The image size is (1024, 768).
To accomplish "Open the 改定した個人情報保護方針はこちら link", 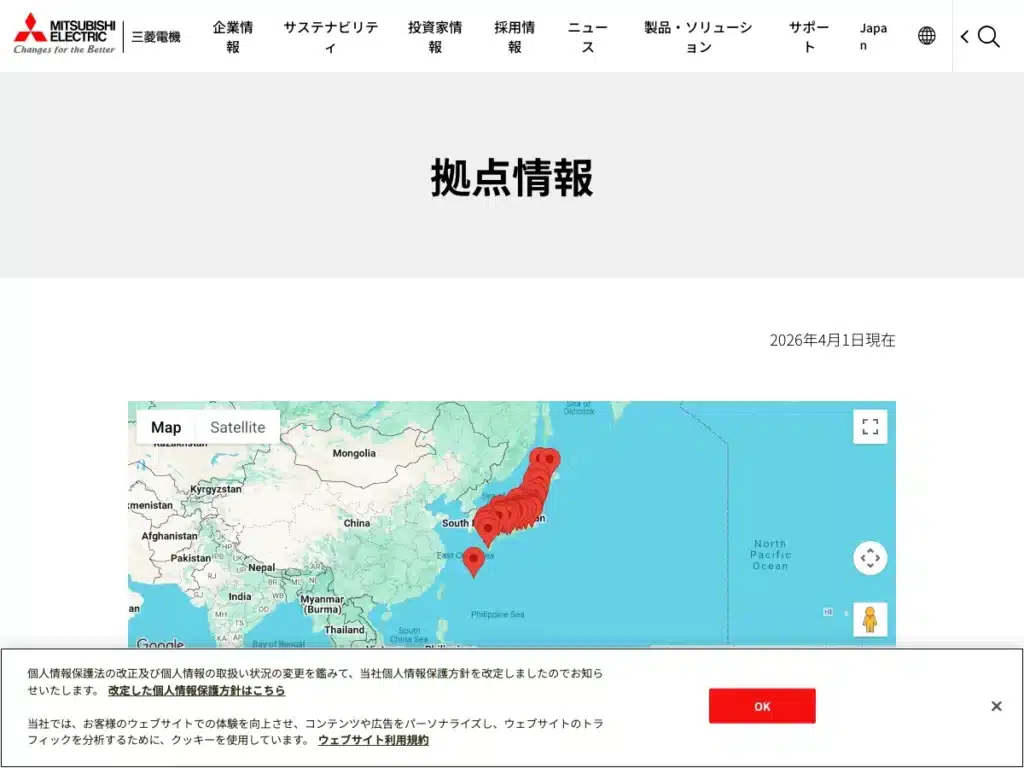I will [197, 690].
